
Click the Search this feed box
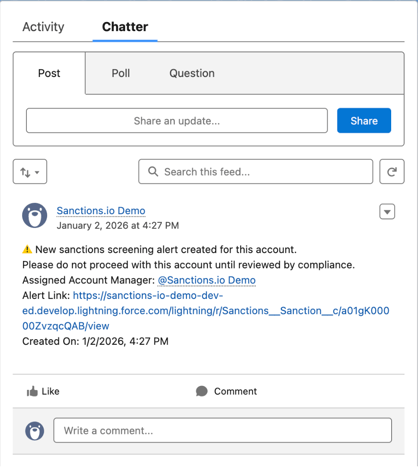[256, 172]
